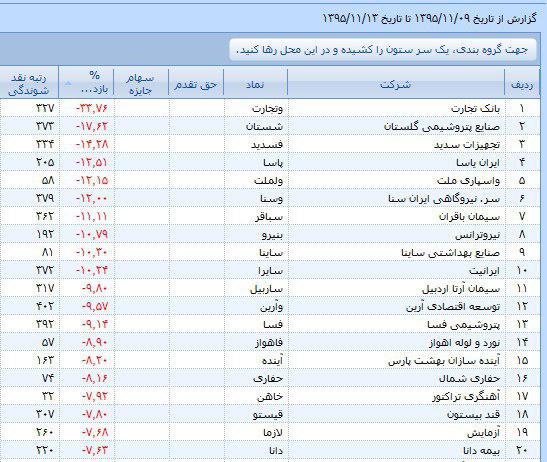Screen dimensions: 547x462
Task: Select company سر. نیروگاهی ایران سنا
Action: [444, 199]
